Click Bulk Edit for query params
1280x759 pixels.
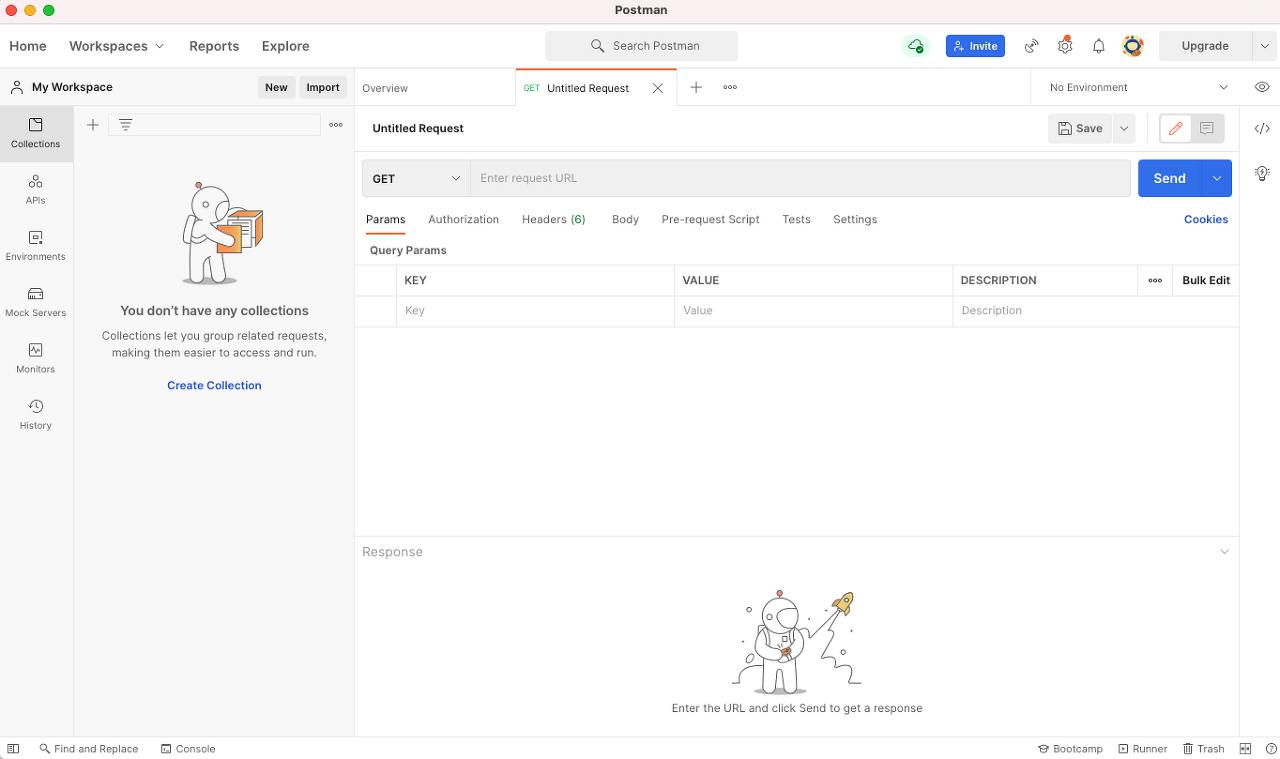(1206, 280)
